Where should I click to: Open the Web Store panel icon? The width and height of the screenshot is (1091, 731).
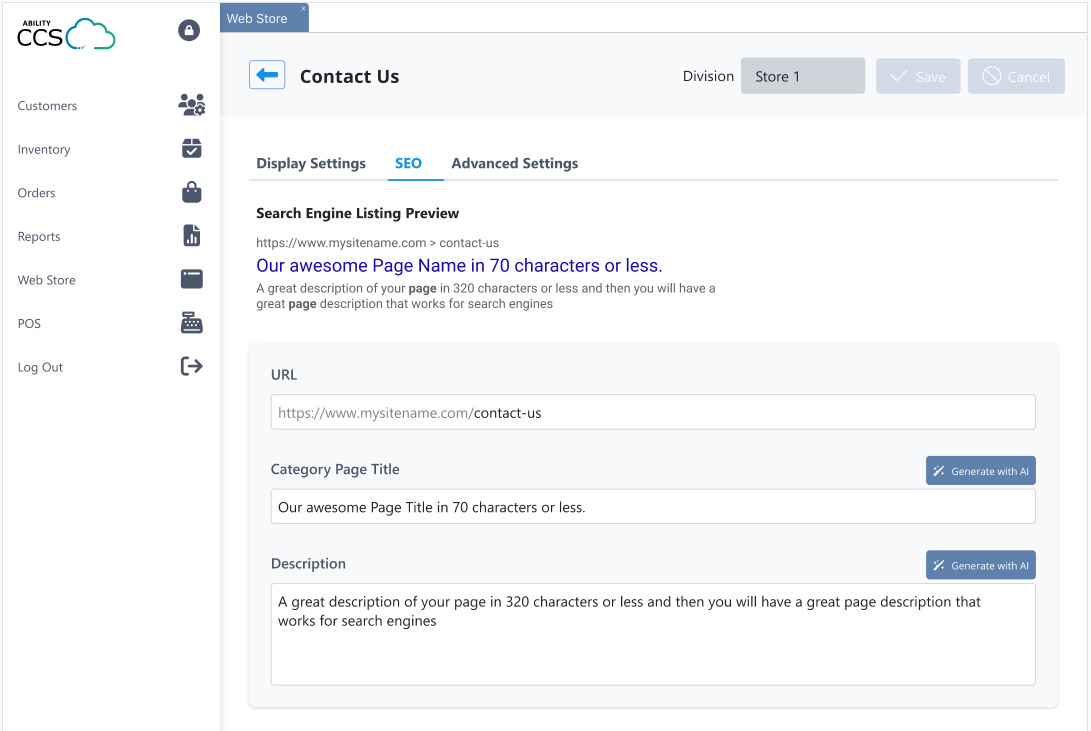tap(190, 279)
